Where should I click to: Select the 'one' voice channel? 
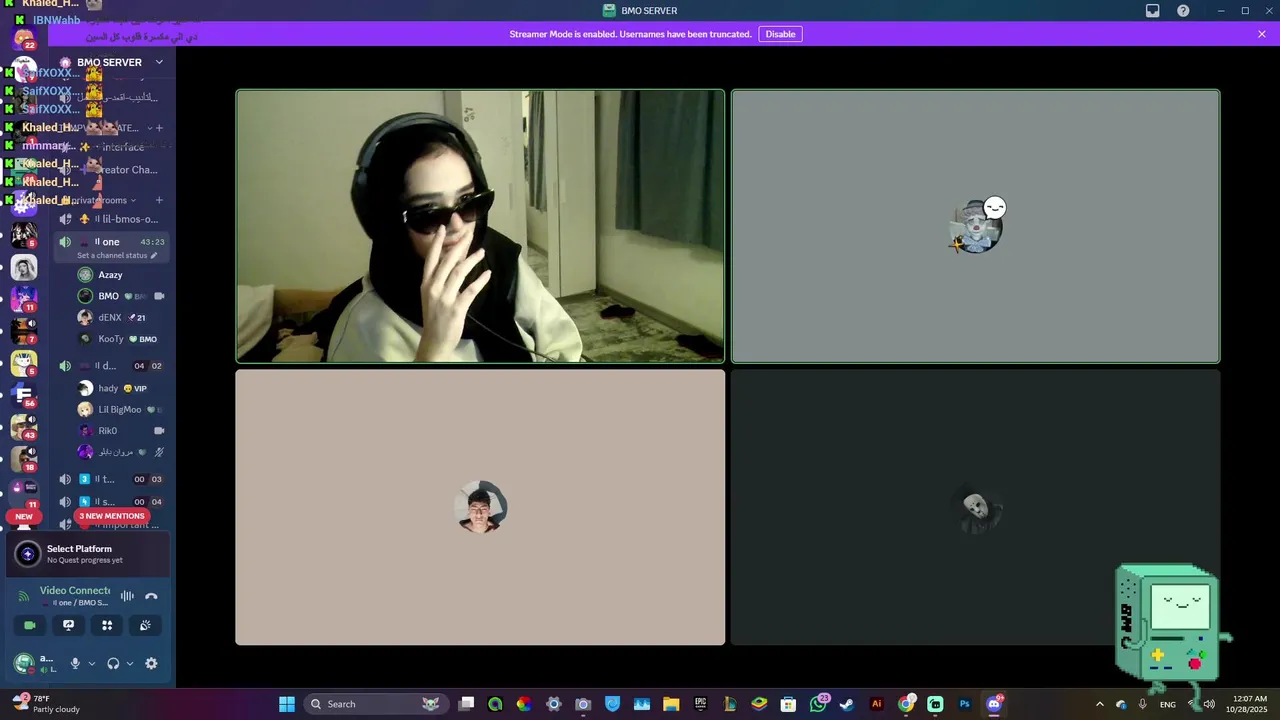click(110, 242)
